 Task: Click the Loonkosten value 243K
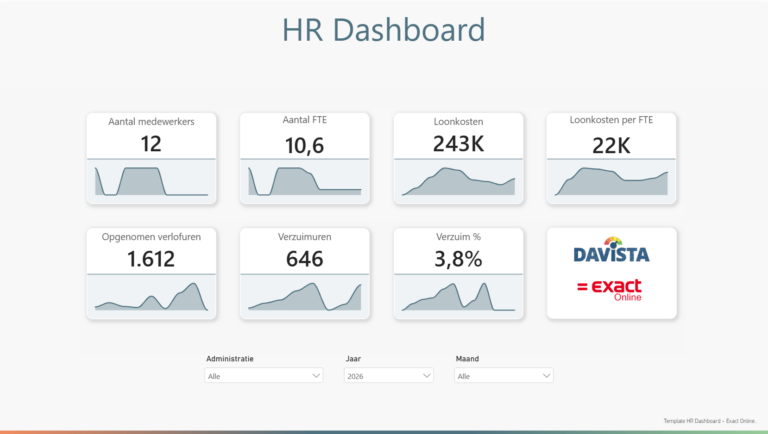[458, 144]
